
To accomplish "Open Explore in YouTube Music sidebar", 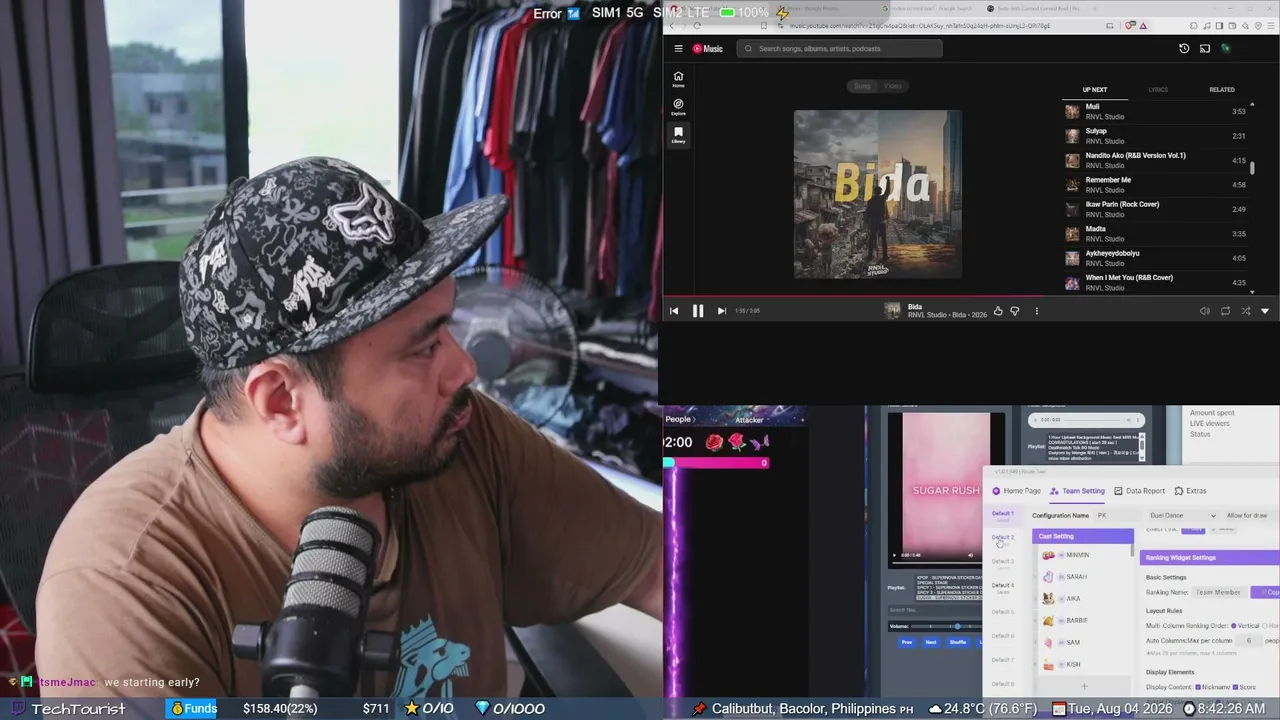I will click(678, 107).
